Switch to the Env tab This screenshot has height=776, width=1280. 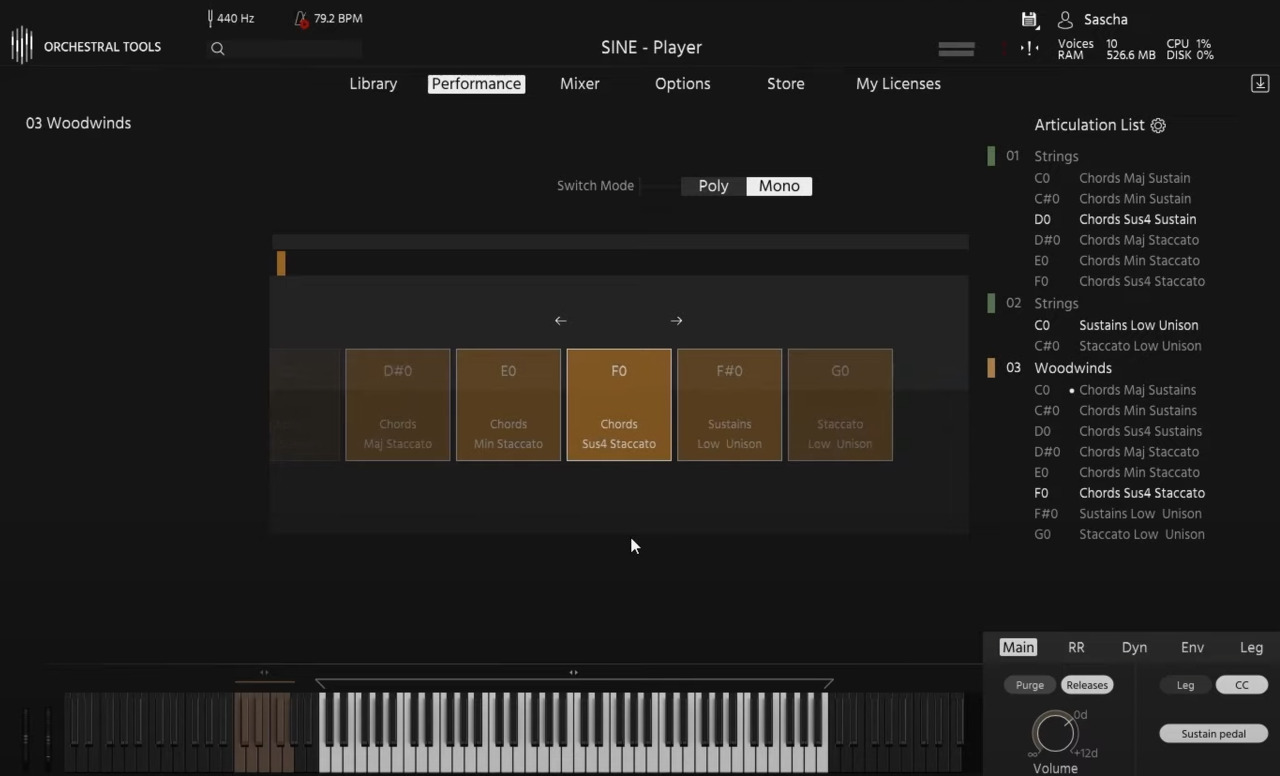point(1192,648)
